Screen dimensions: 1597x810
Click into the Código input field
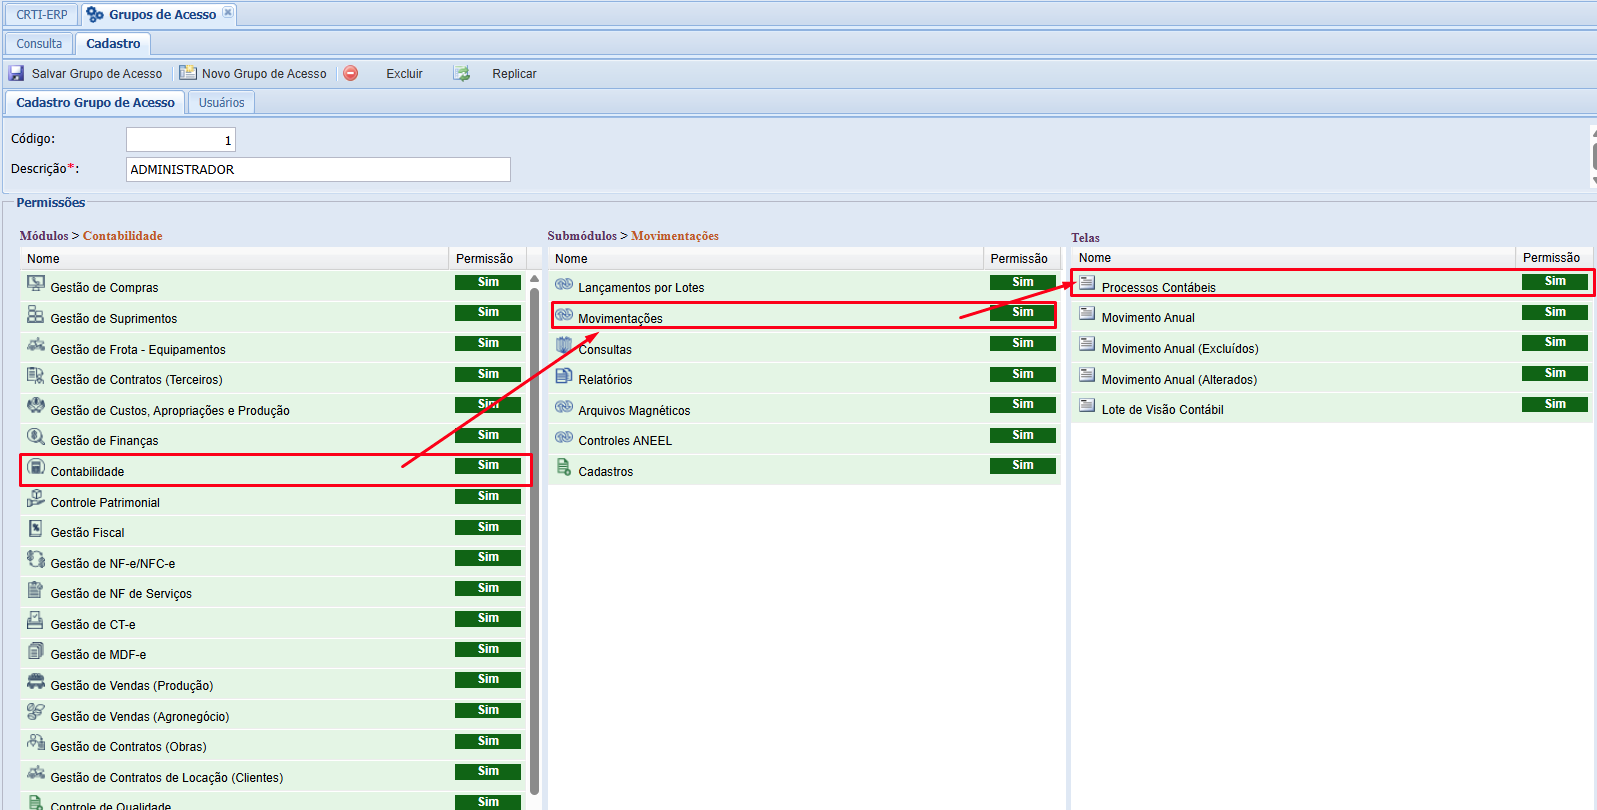point(181,140)
